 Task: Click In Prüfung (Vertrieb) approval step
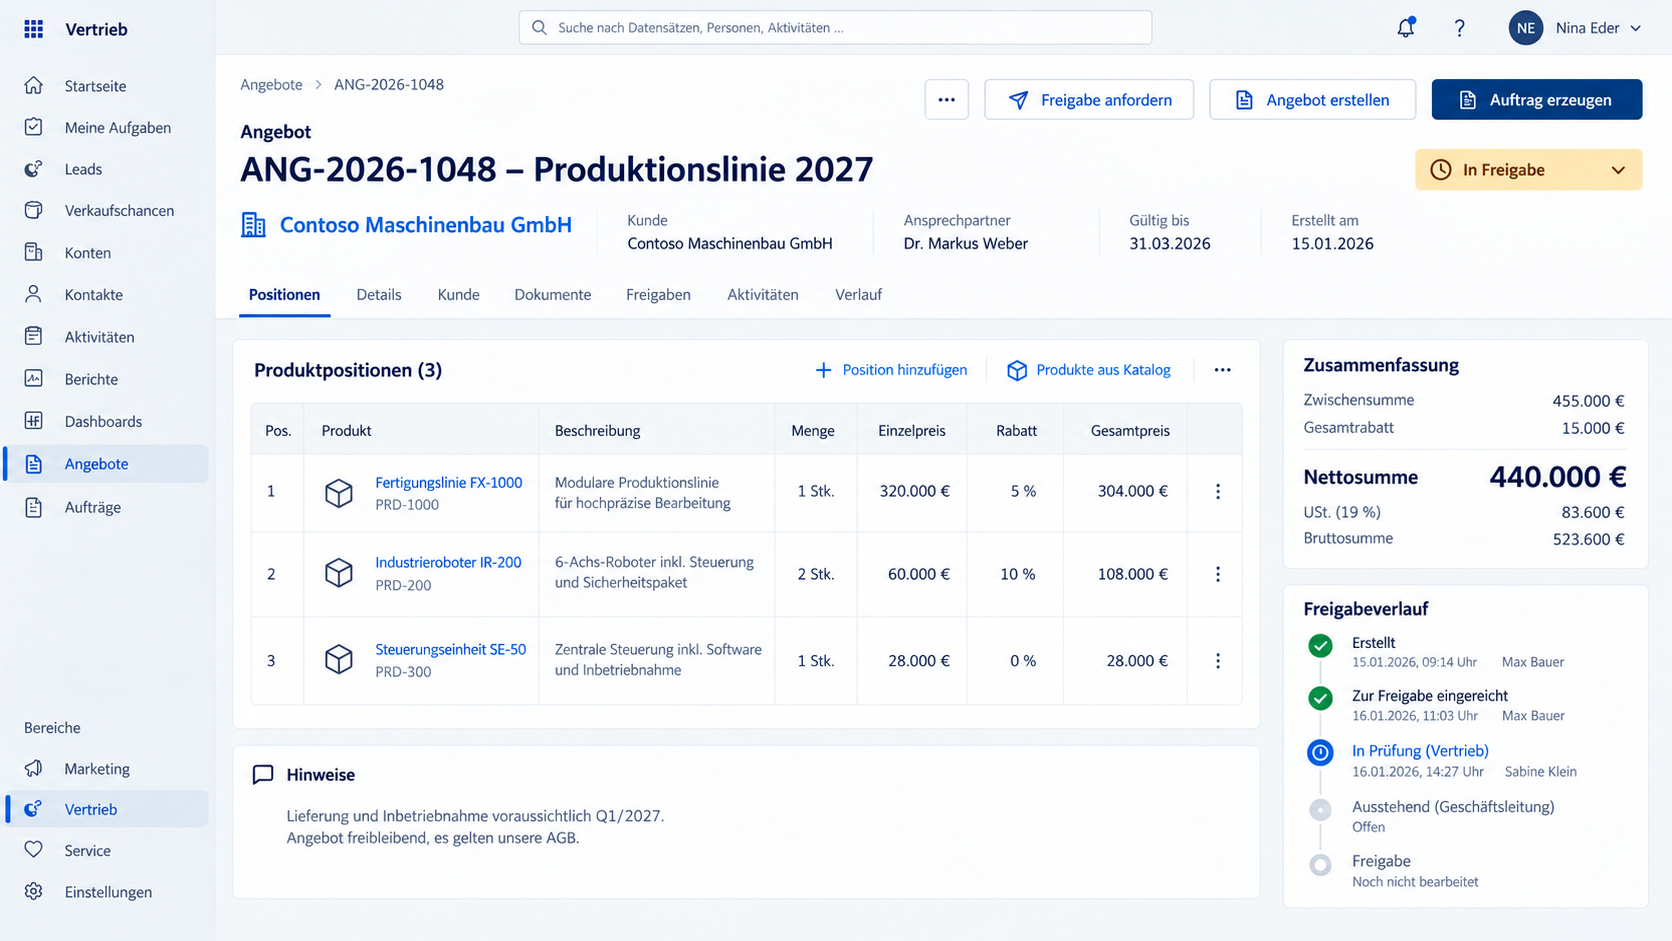click(x=1420, y=751)
